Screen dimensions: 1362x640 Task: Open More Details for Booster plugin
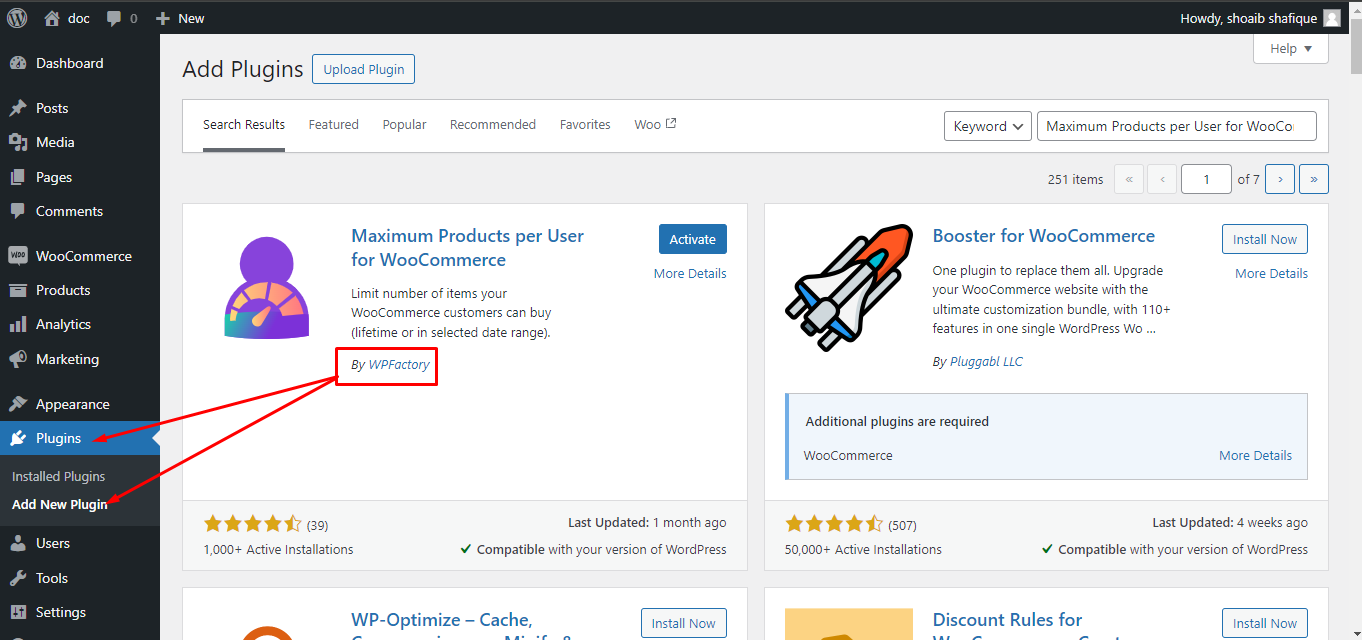[1271, 273]
